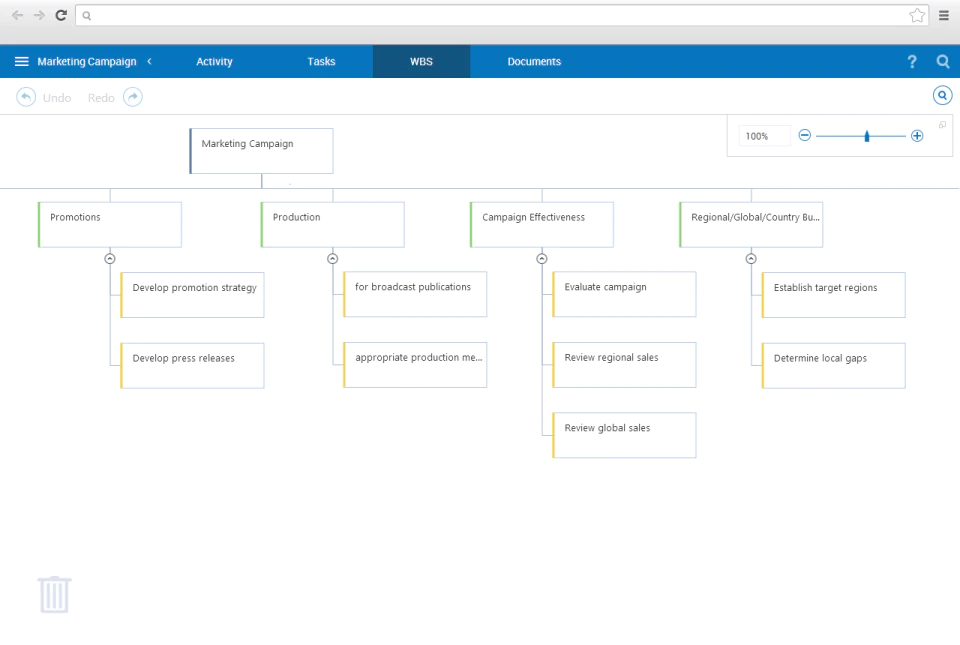Collapse the Regional/Global/Country branch
The width and height of the screenshot is (960, 645).
point(751,259)
